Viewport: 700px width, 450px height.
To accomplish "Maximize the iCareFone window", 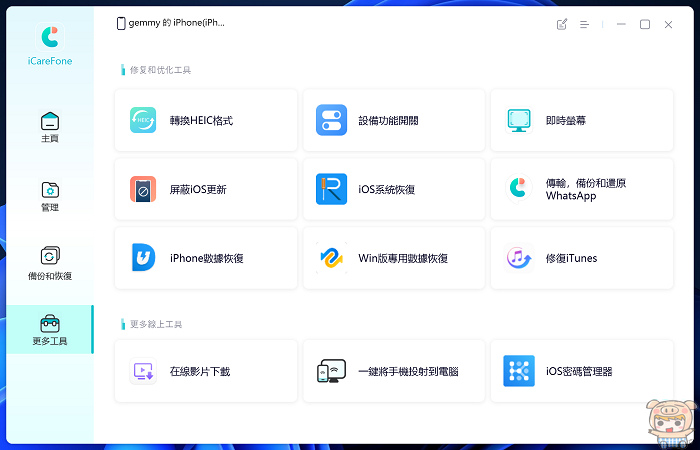I will 645,24.
